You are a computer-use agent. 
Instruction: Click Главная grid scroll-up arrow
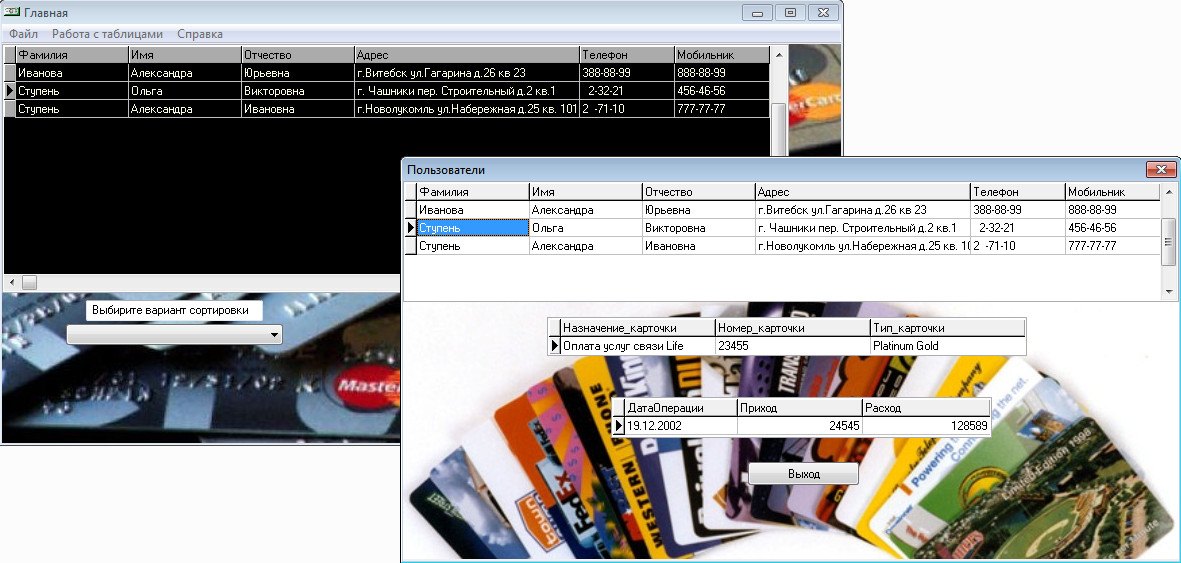[779, 54]
